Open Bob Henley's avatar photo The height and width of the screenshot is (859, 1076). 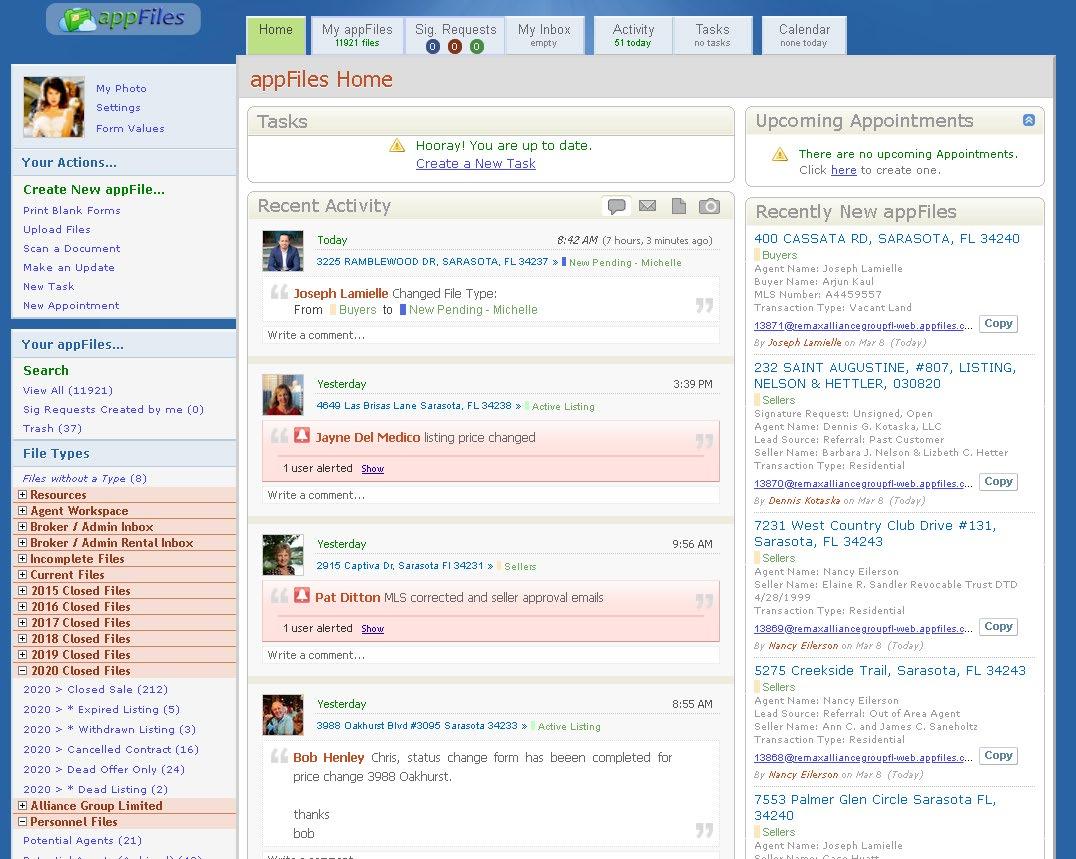(x=283, y=715)
